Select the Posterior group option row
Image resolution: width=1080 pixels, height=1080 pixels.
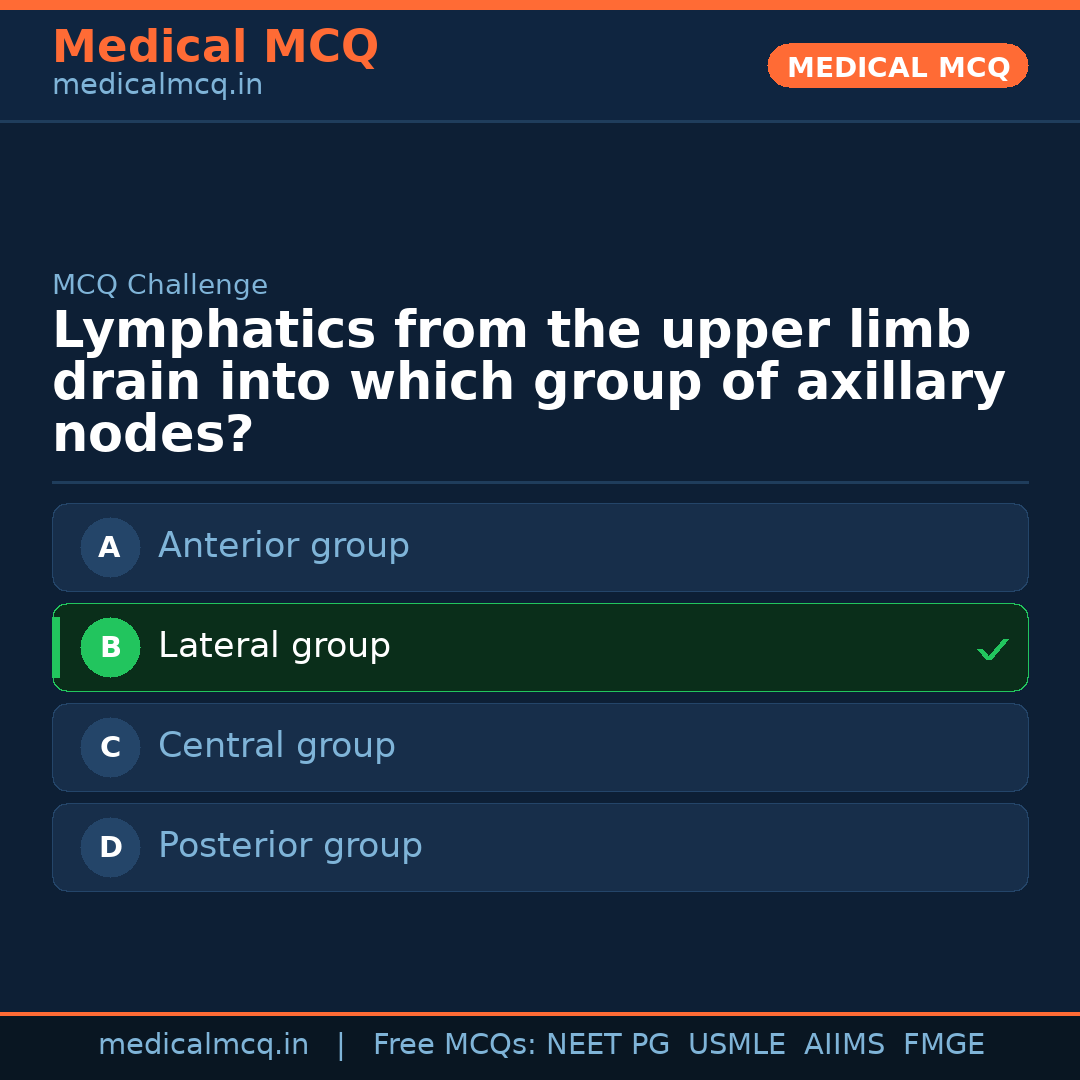point(540,847)
